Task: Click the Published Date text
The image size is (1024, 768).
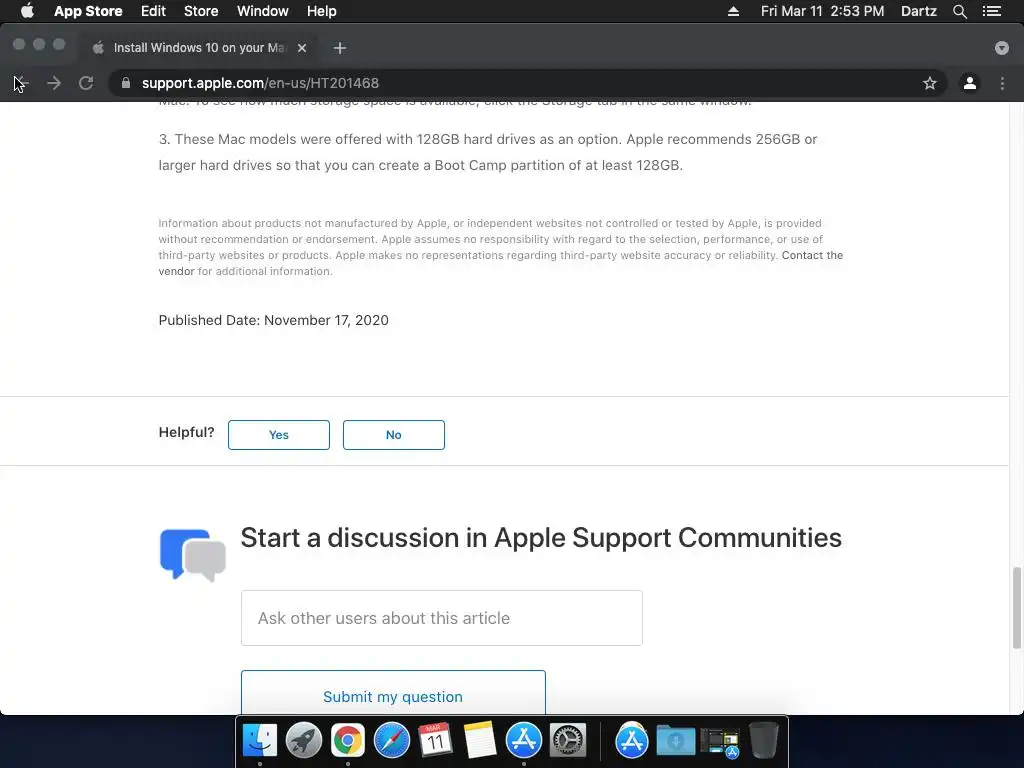Action: coord(274,320)
